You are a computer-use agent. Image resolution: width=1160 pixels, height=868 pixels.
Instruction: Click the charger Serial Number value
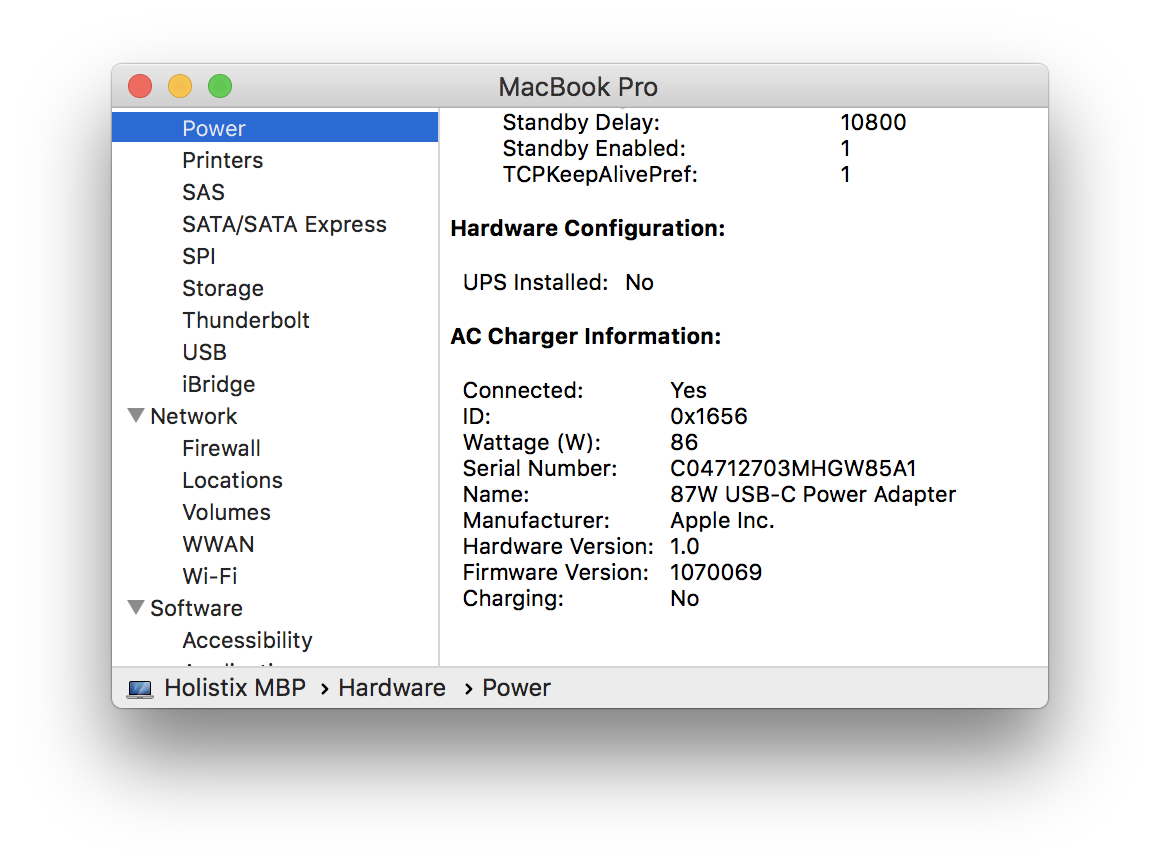pyautogui.click(x=793, y=468)
